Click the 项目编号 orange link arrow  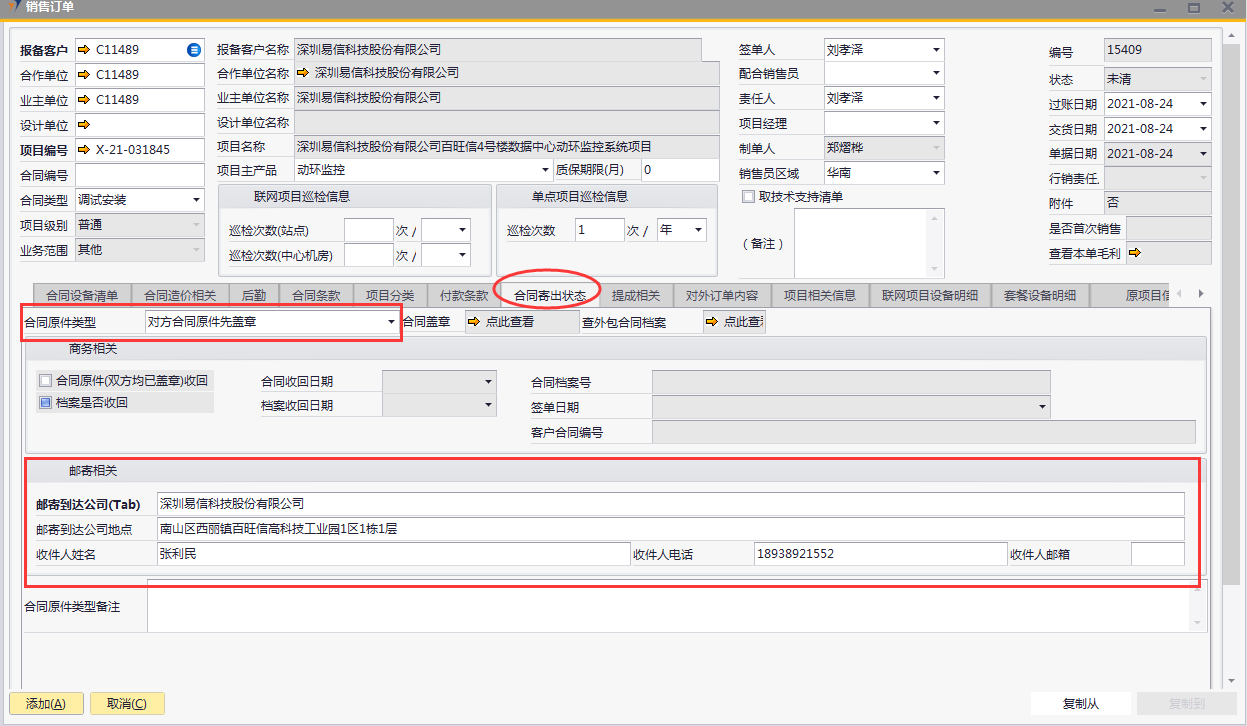[x=84, y=150]
